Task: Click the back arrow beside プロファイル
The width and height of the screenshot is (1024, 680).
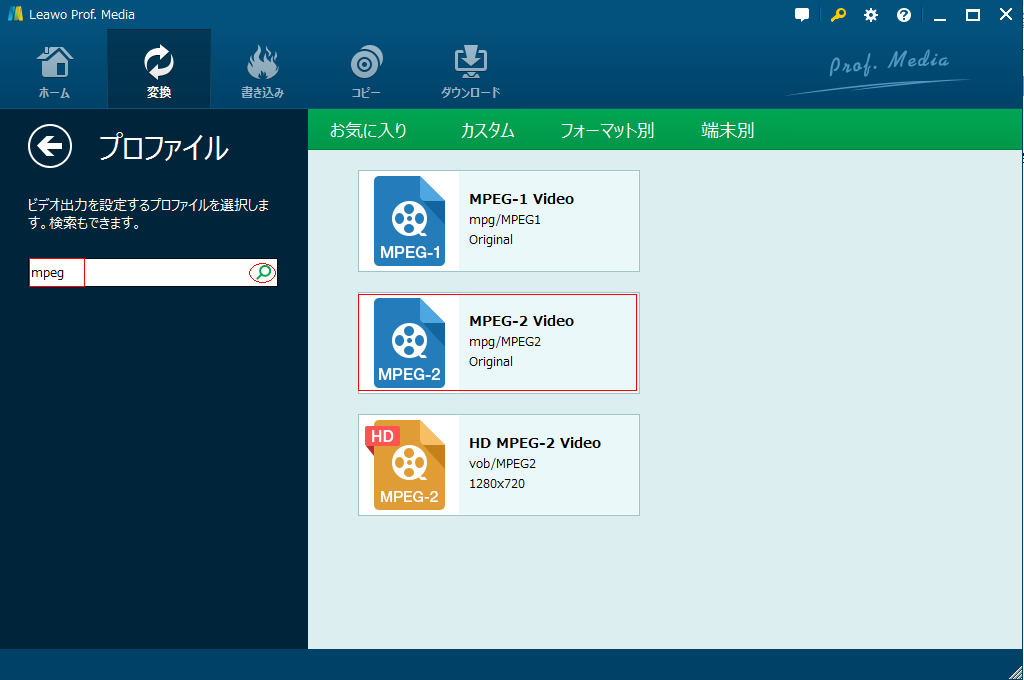Action: coord(50,147)
